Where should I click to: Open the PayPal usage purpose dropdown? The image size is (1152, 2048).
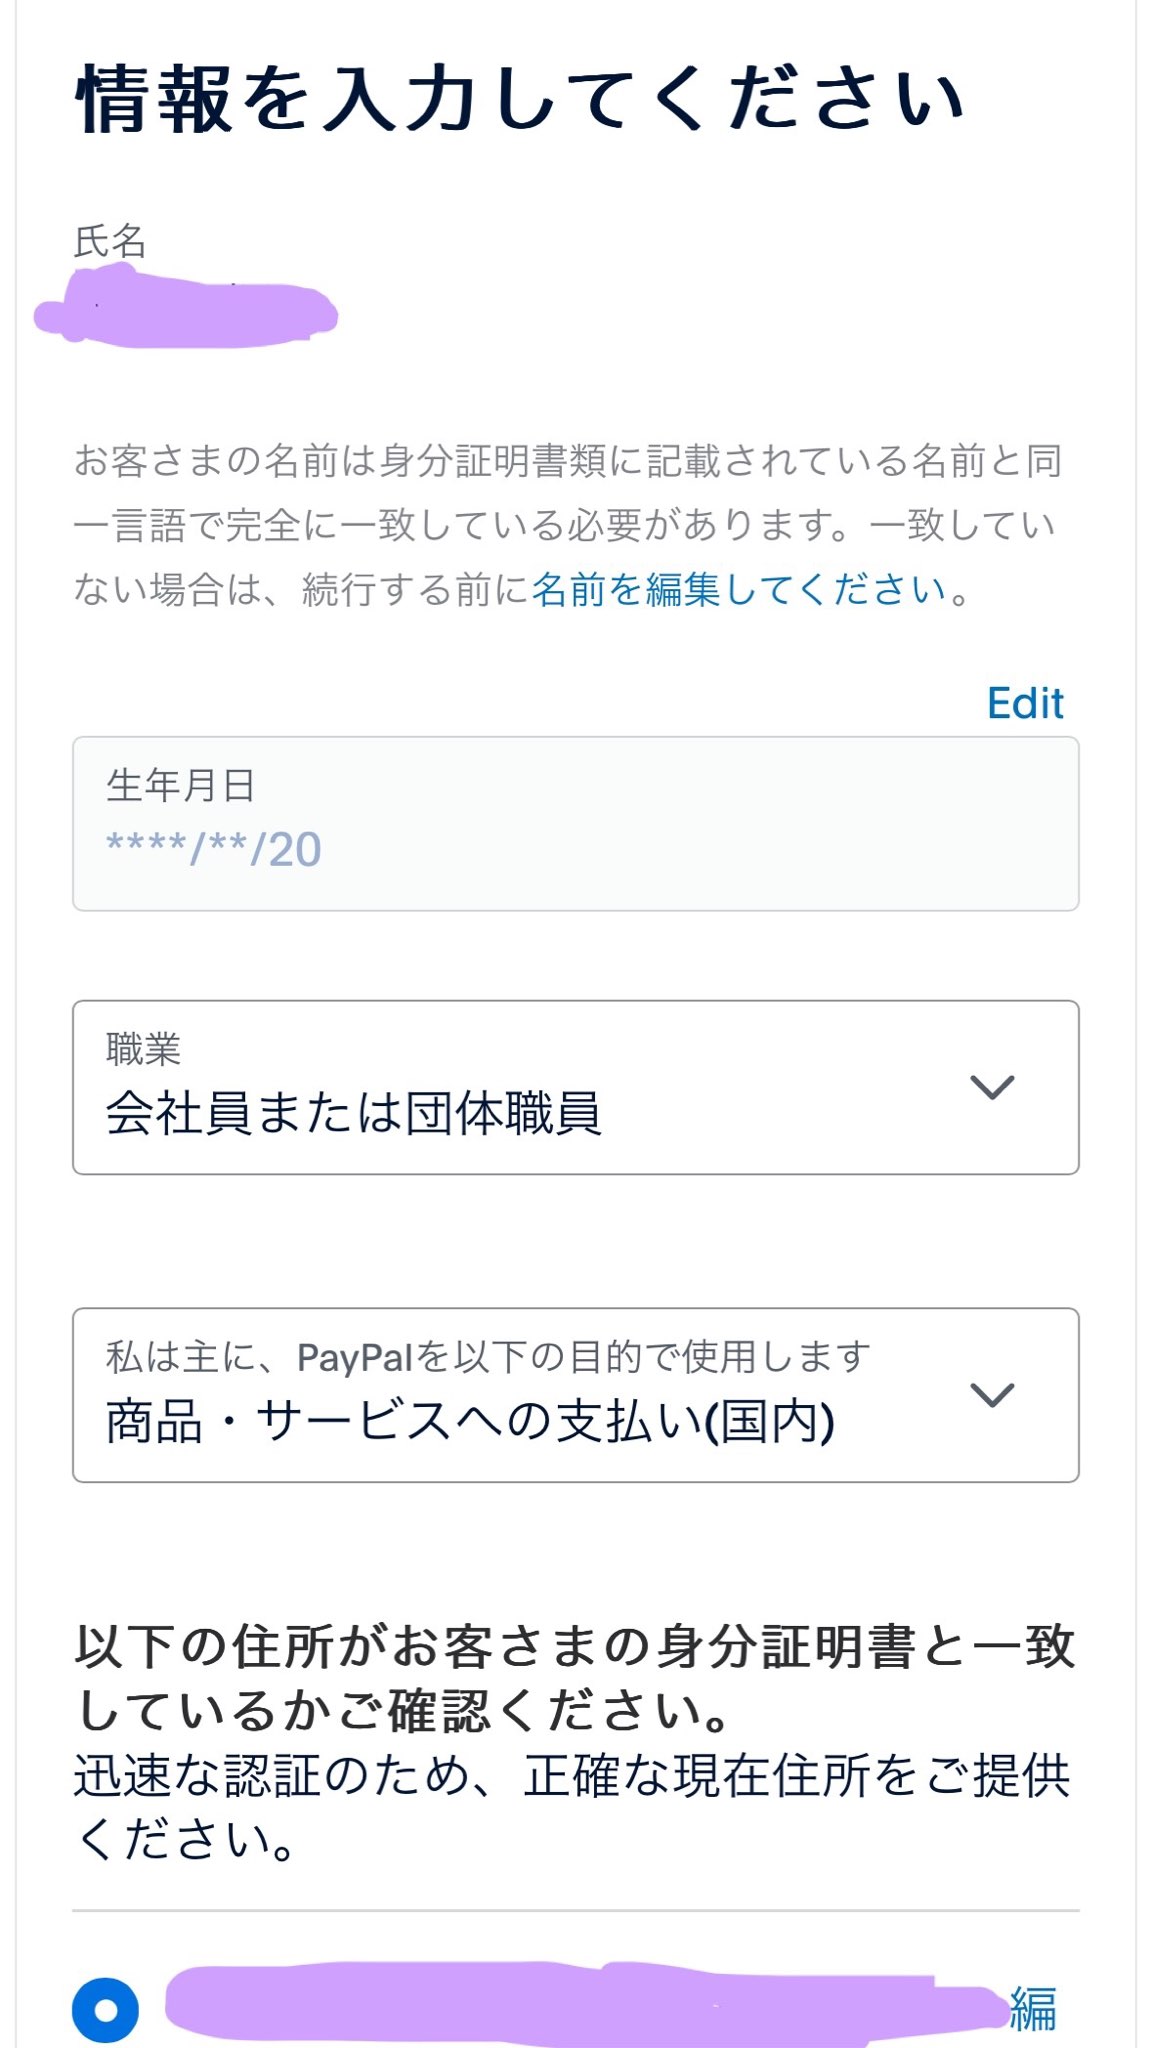pyautogui.click(x=575, y=1394)
